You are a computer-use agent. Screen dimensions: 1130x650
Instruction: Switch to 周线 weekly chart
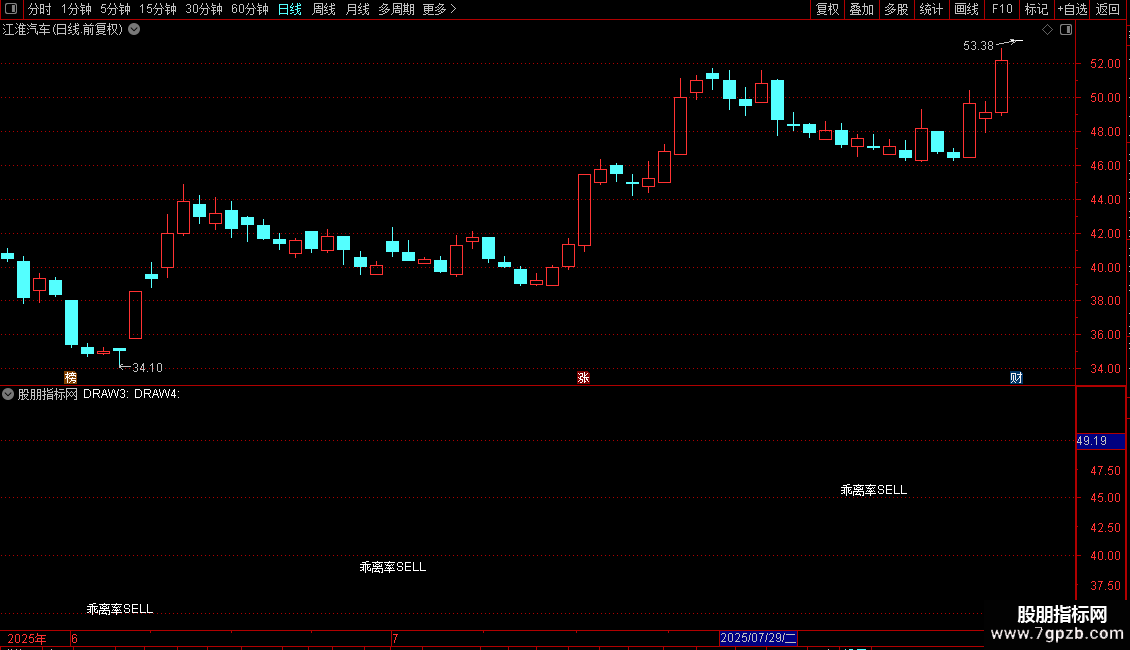tap(324, 9)
